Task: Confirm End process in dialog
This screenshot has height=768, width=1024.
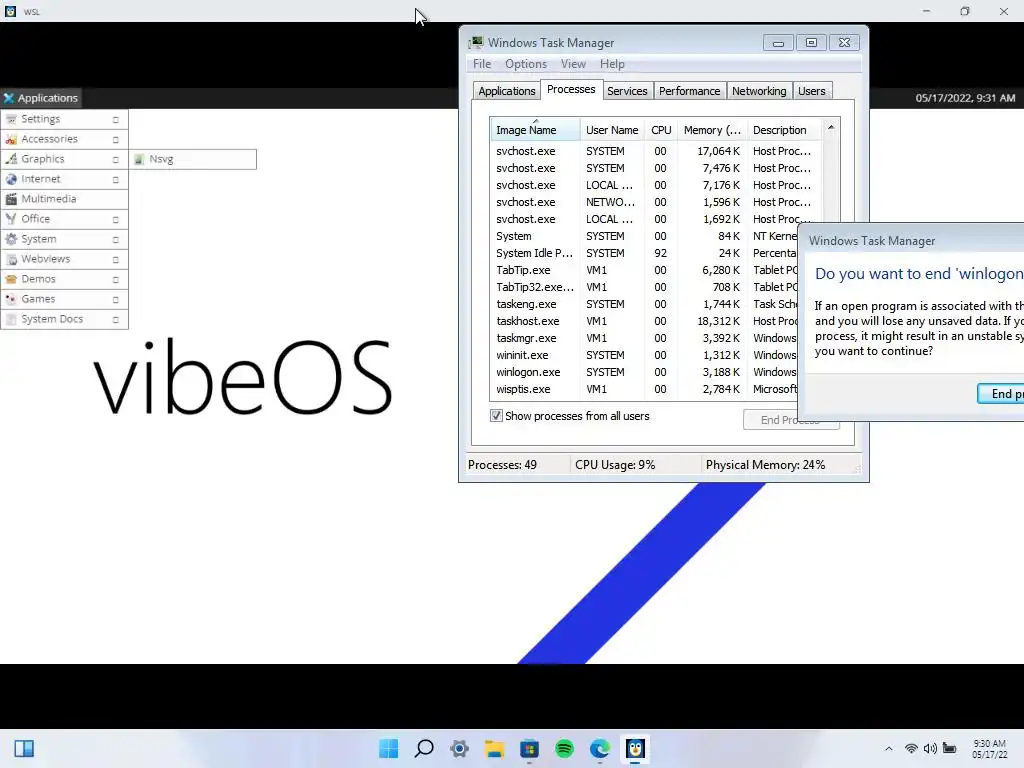Action: tap(1000, 394)
